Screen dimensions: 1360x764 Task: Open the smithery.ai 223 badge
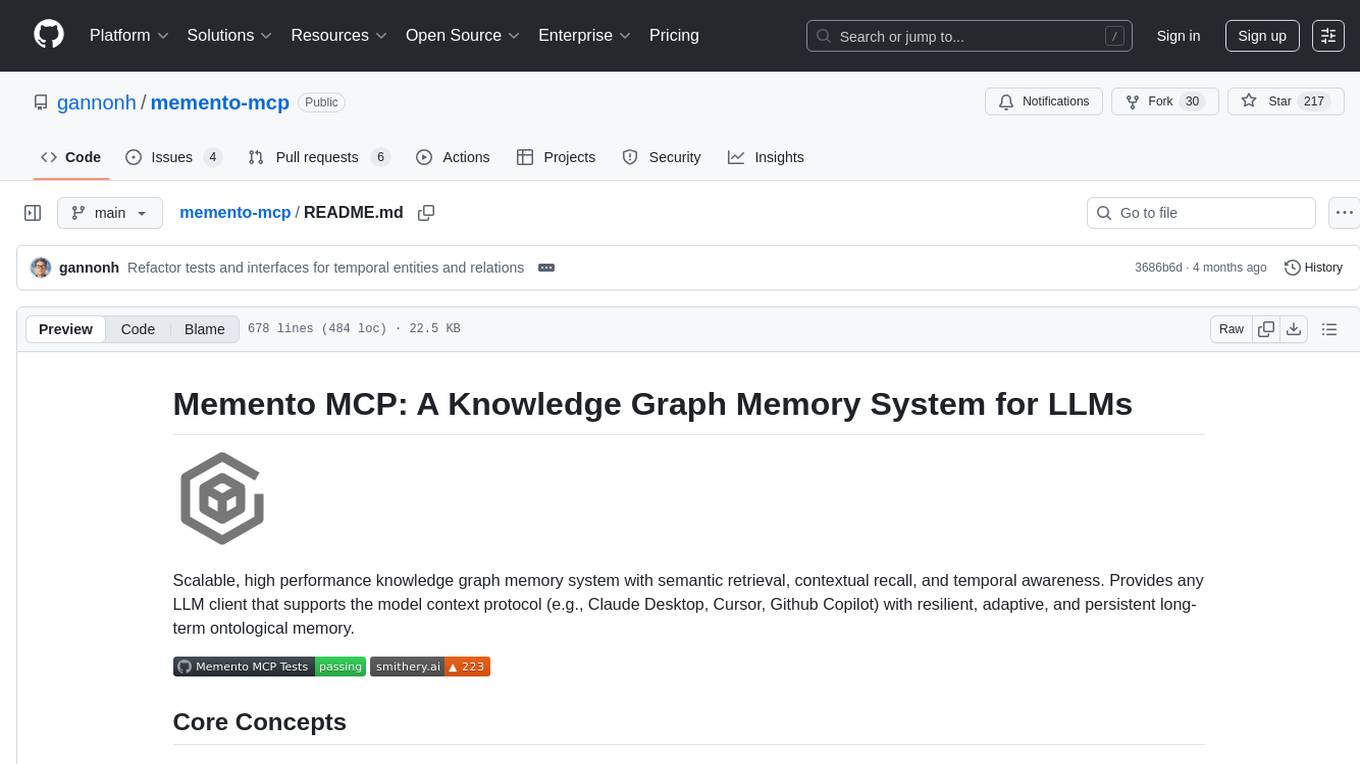[430, 667]
